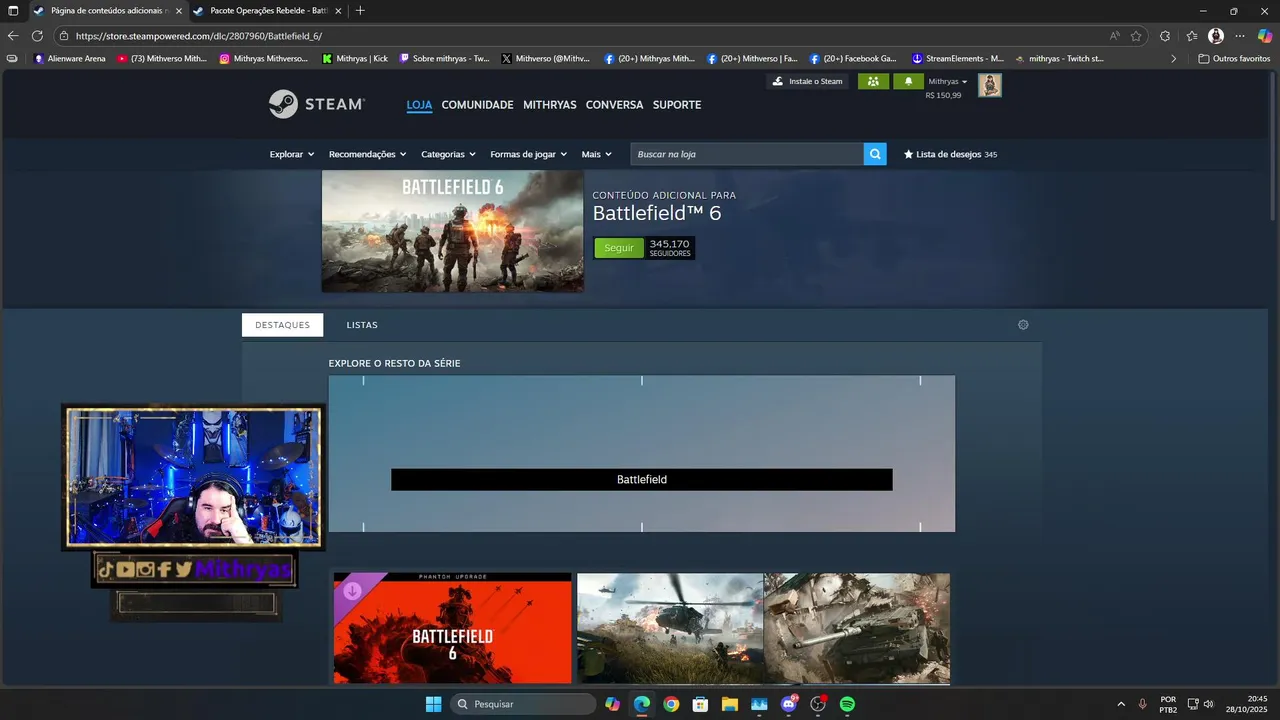Open Lista de desejos link
The width and height of the screenshot is (1280, 720).
pos(950,154)
